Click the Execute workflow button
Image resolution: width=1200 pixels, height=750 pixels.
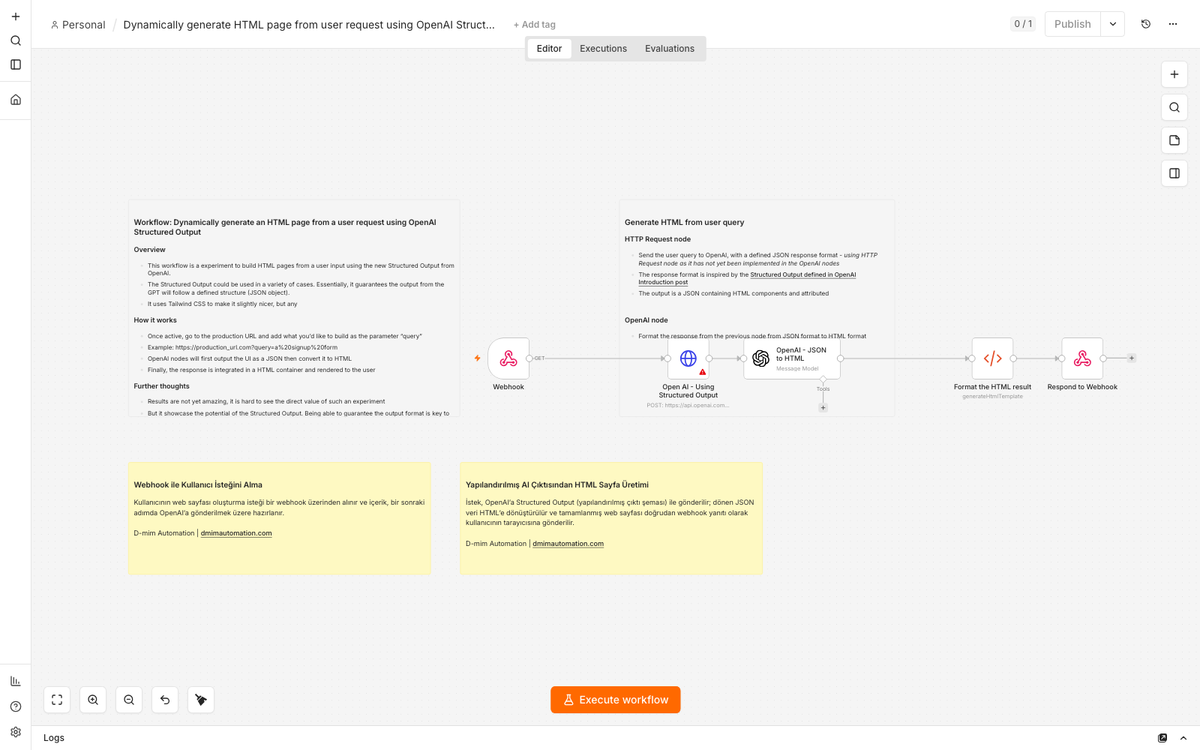point(615,700)
